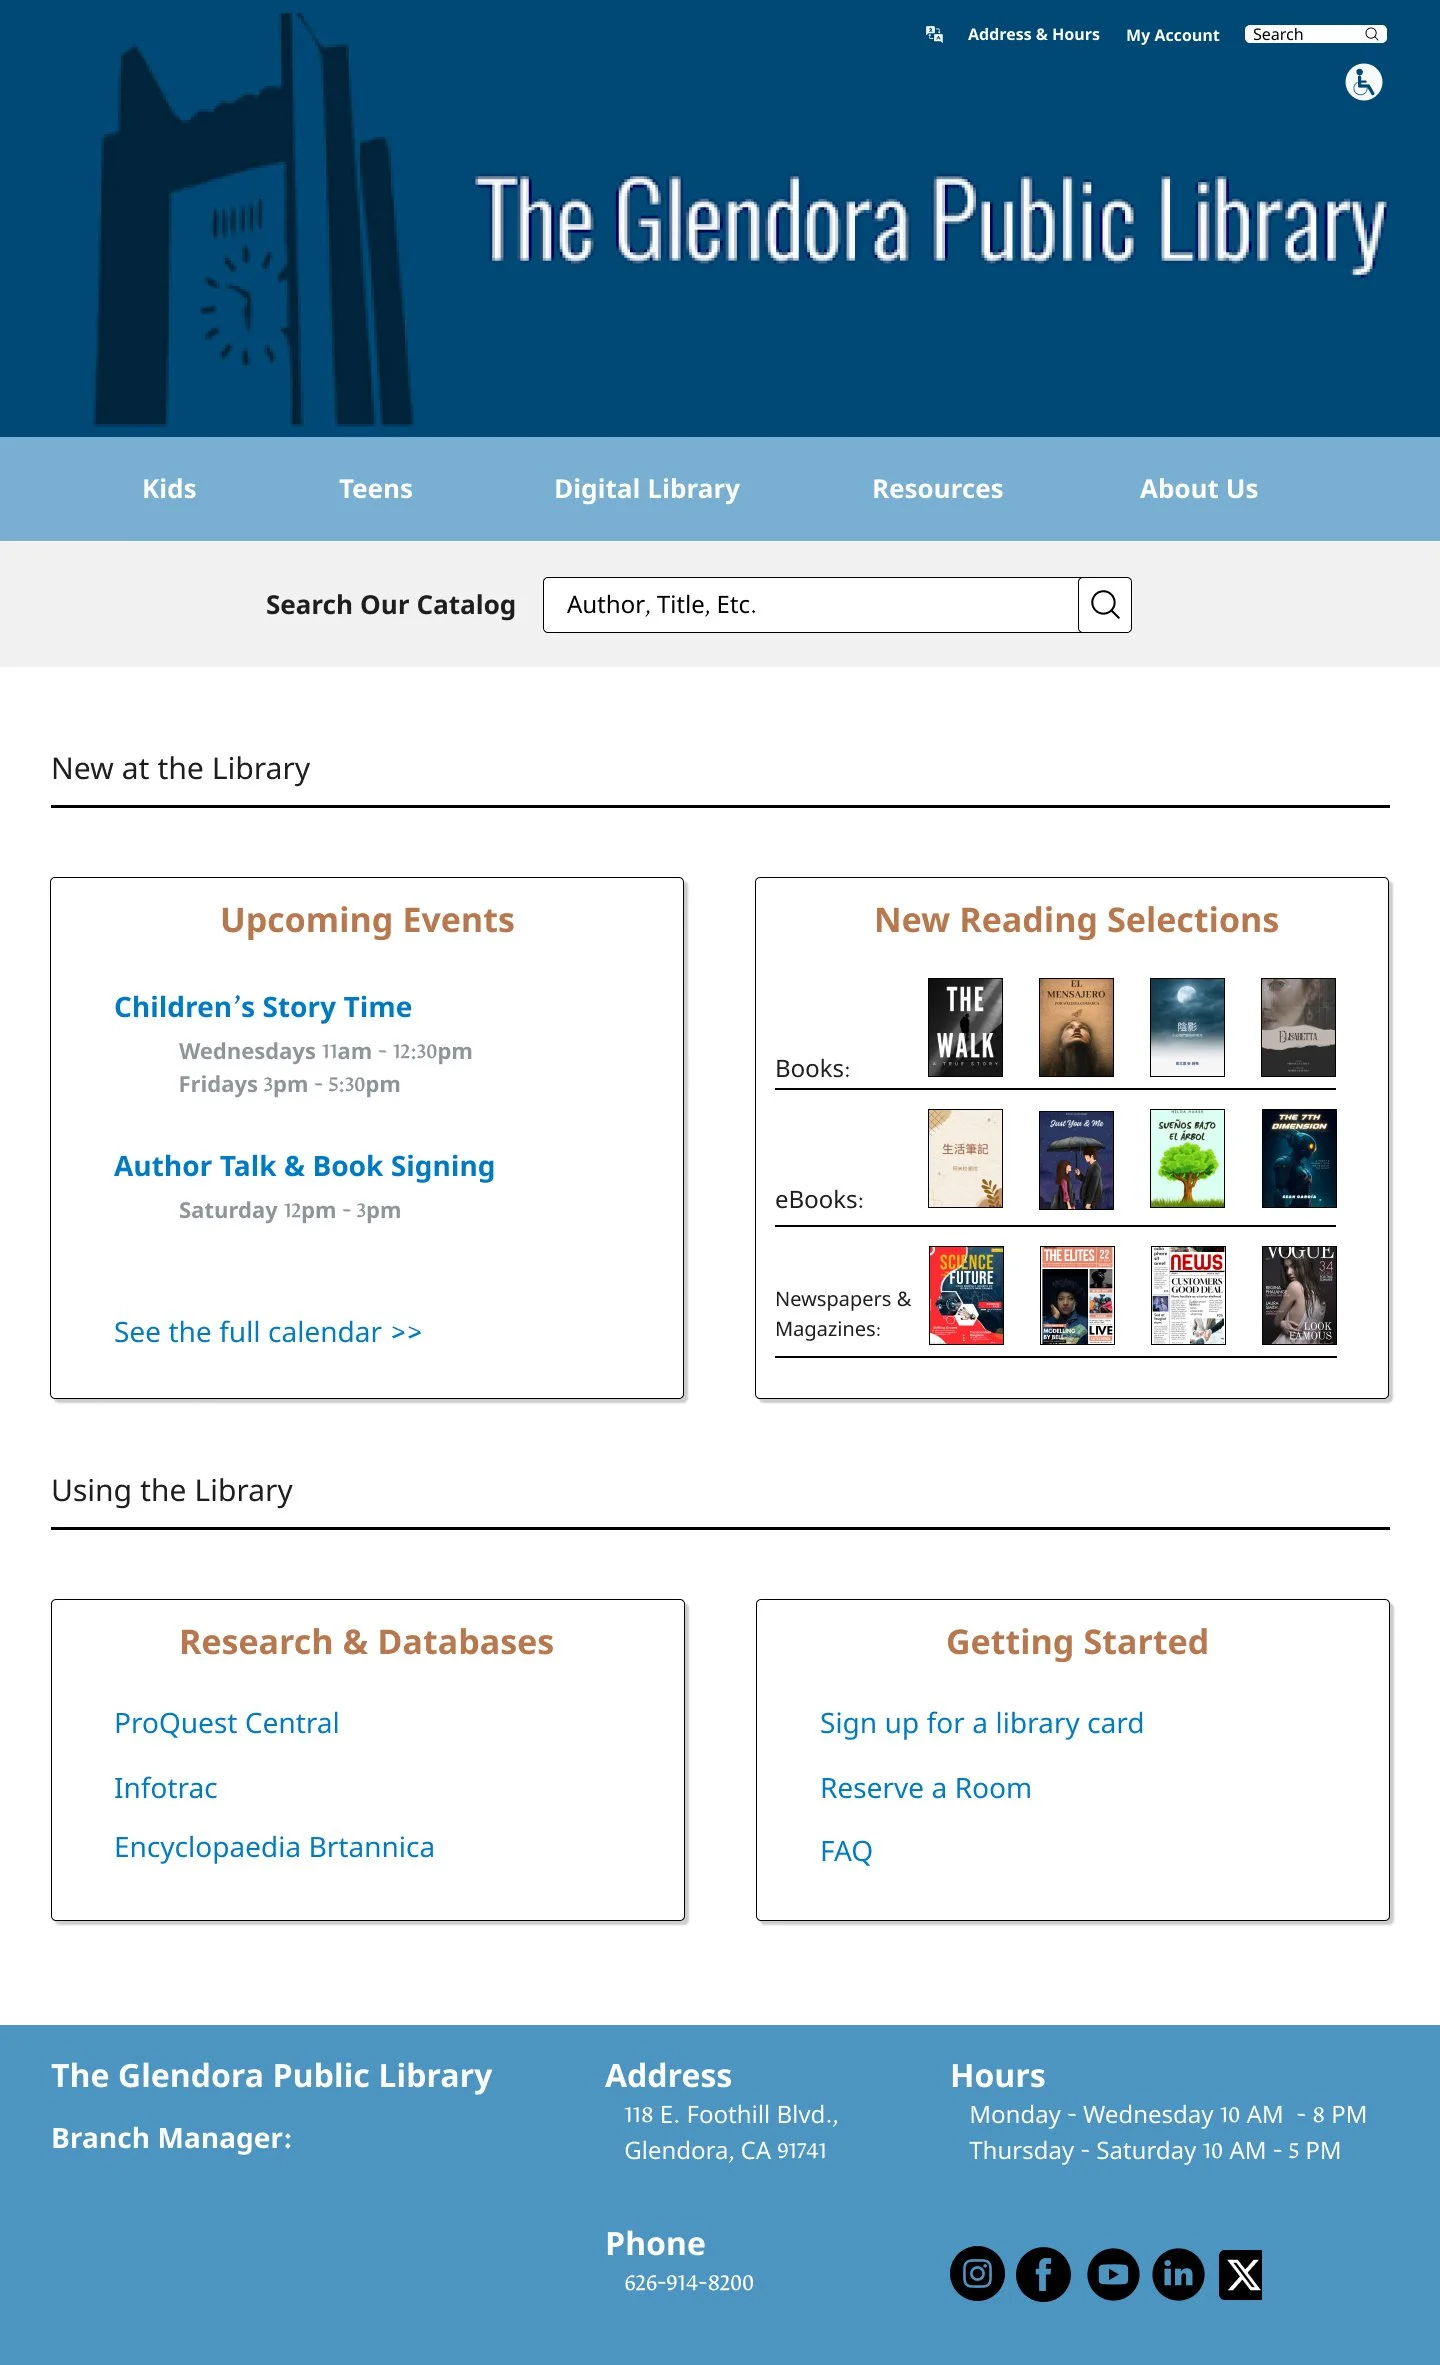Viewport: 1440px width, 2365px height.
Task: Open the Resources menu
Action: [x=937, y=489]
